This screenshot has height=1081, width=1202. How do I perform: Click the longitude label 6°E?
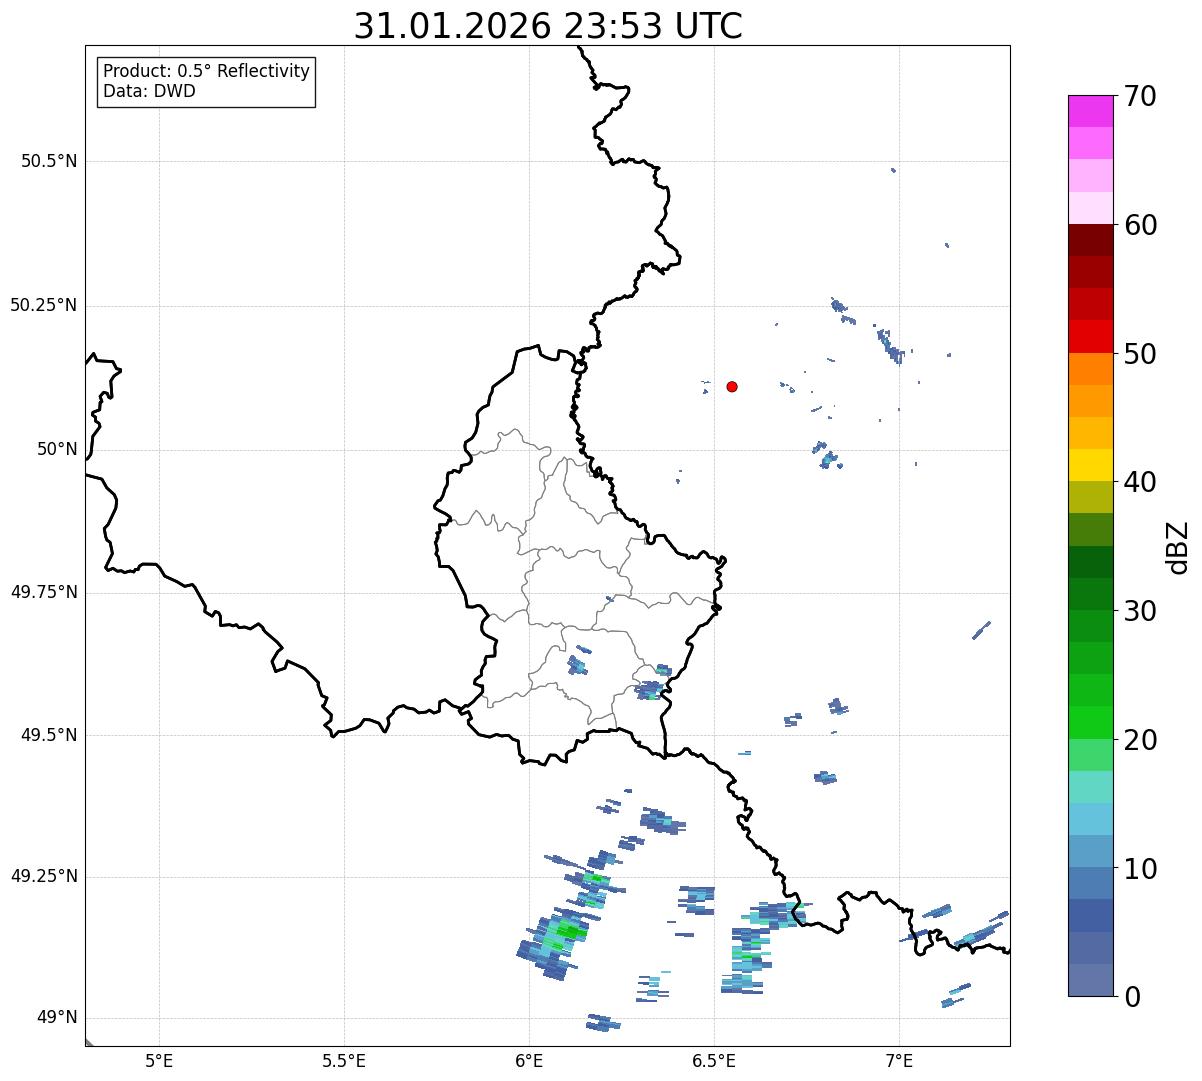point(529,1060)
